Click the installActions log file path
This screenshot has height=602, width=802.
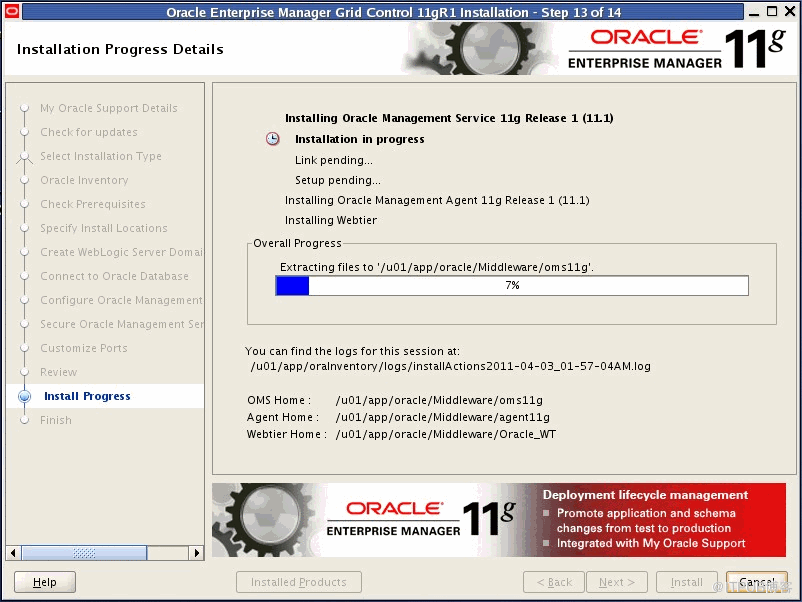451,366
